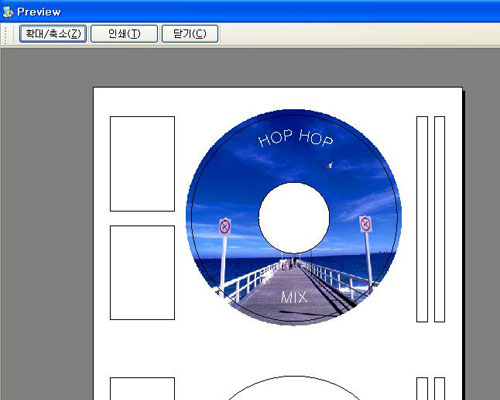Select the upper left blank label rectangle
This screenshot has width=500, height=400.
pyautogui.click(x=142, y=164)
